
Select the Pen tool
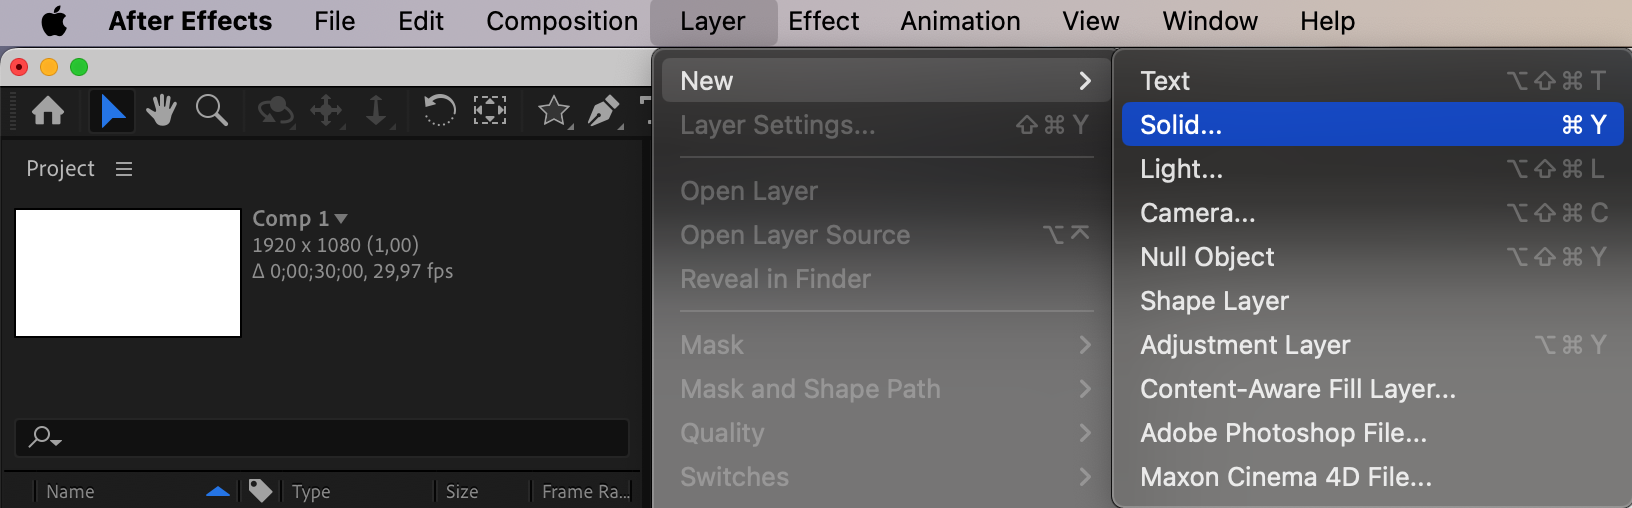[x=603, y=110]
